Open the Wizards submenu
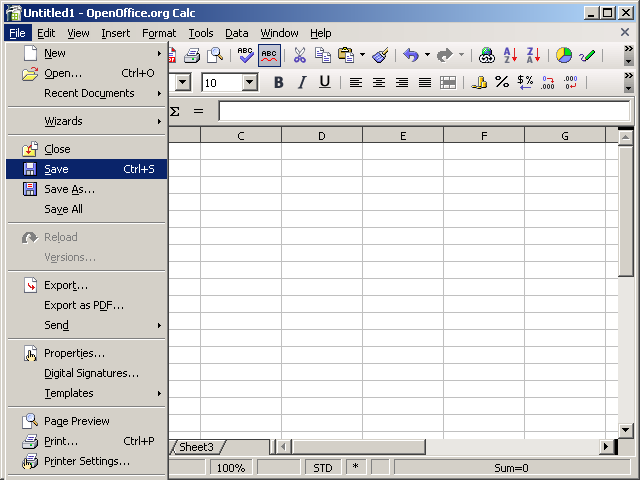 click(x=87, y=121)
